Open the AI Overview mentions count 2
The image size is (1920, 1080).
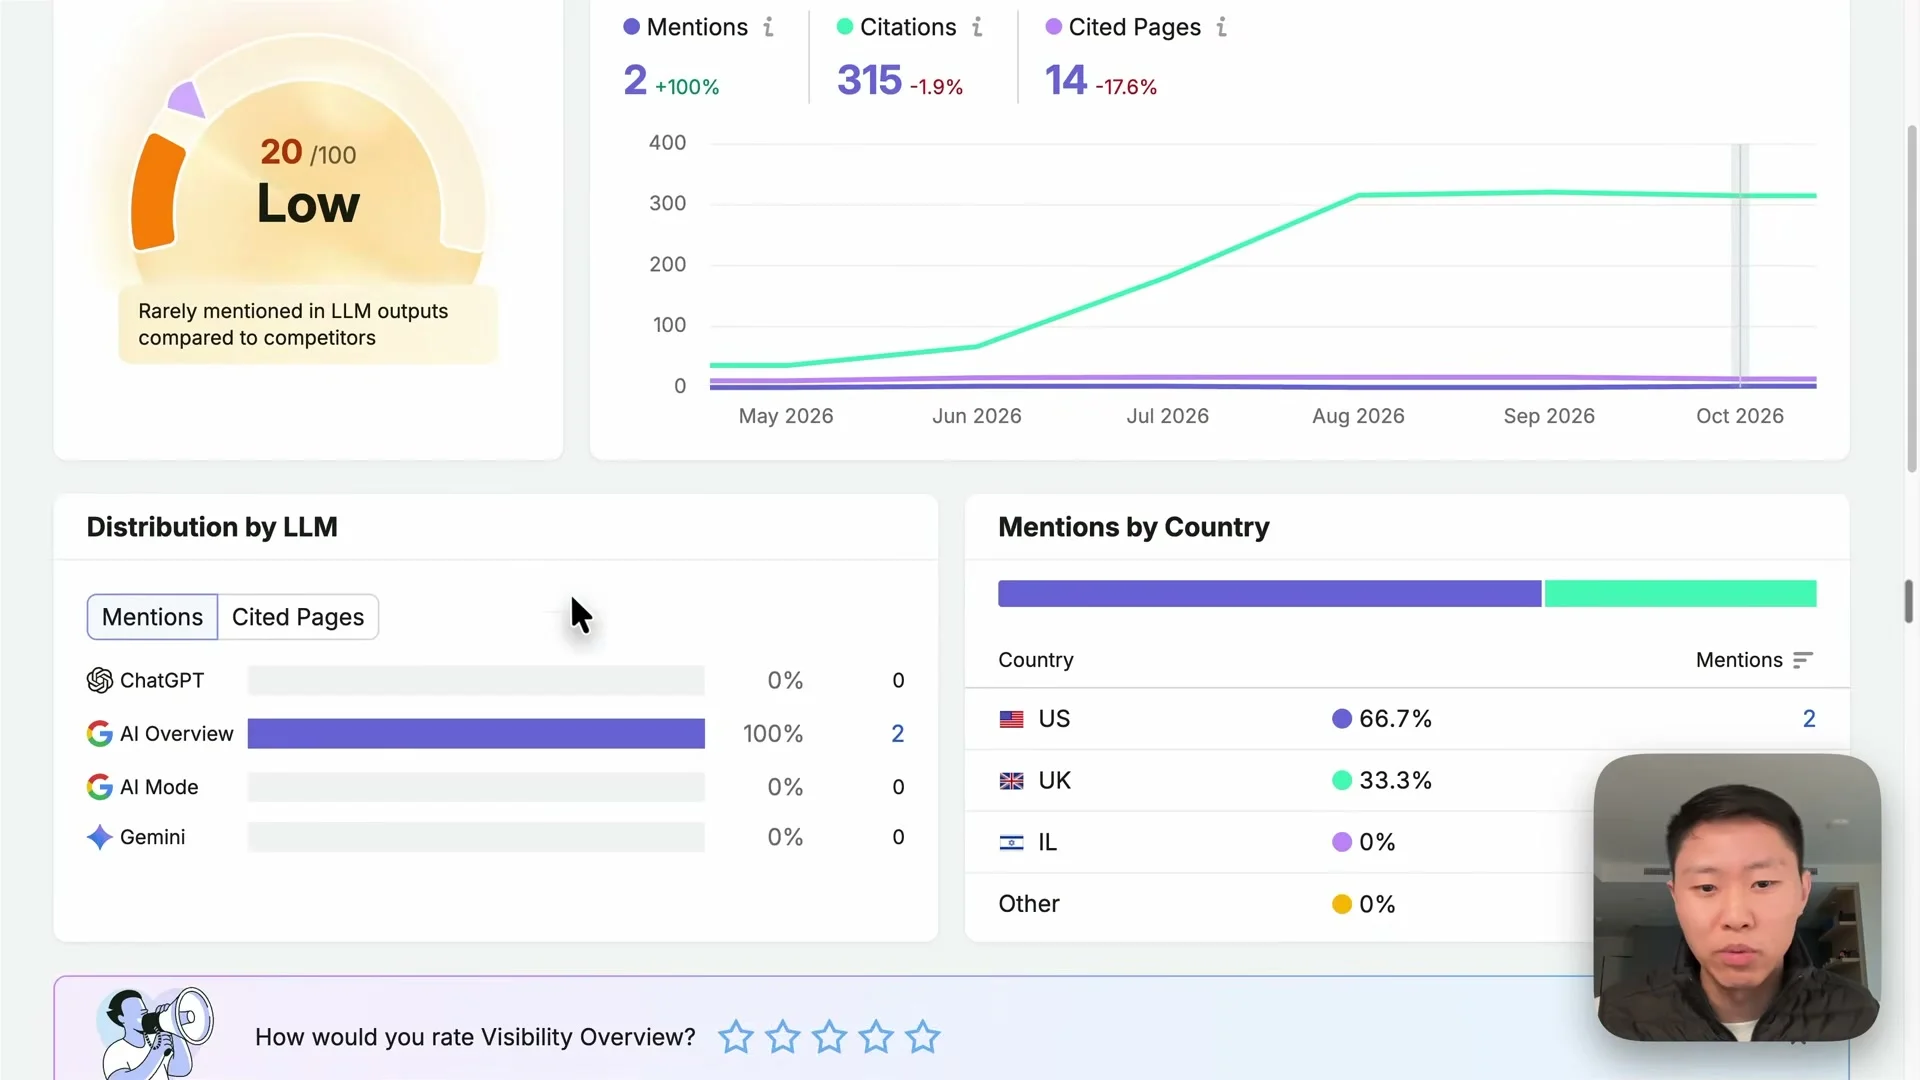[897, 734]
